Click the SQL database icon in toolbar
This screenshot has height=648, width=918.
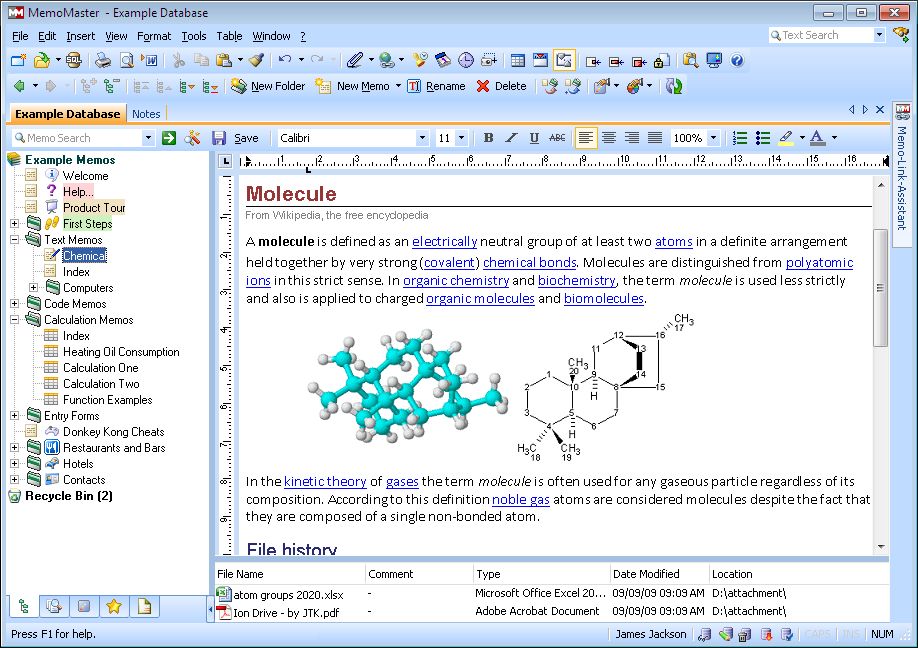click(74, 61)
